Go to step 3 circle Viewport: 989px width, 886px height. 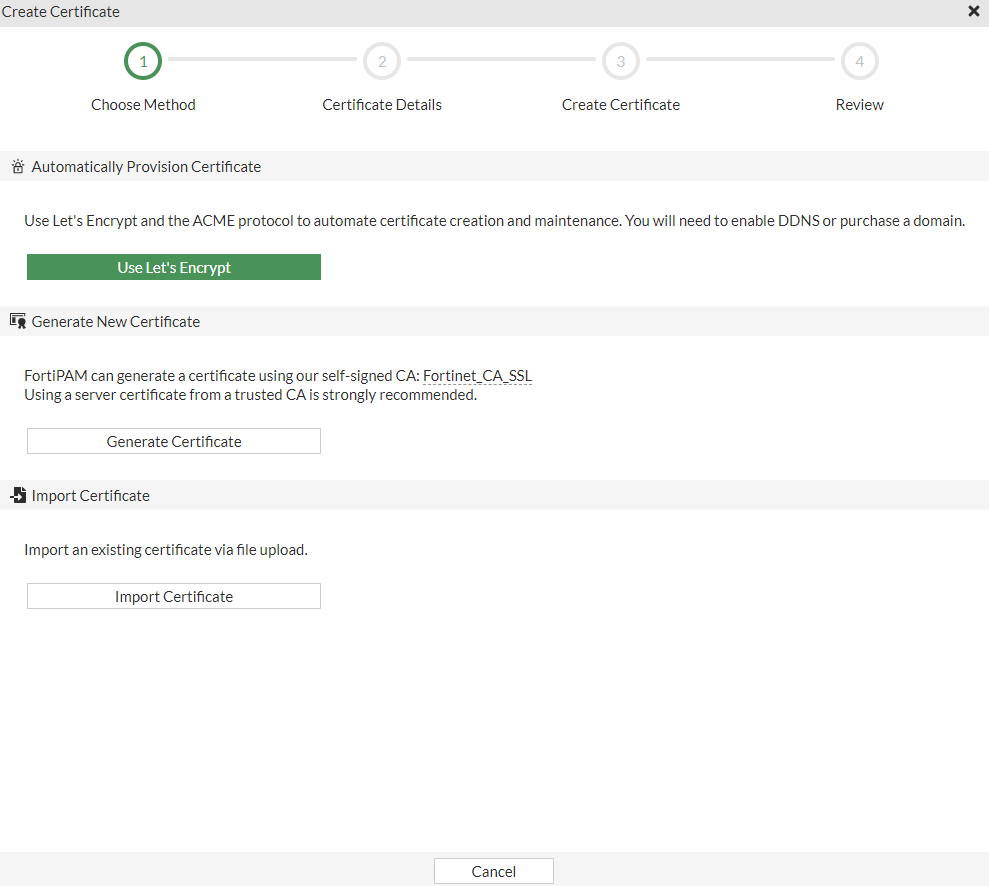point(621,61)
